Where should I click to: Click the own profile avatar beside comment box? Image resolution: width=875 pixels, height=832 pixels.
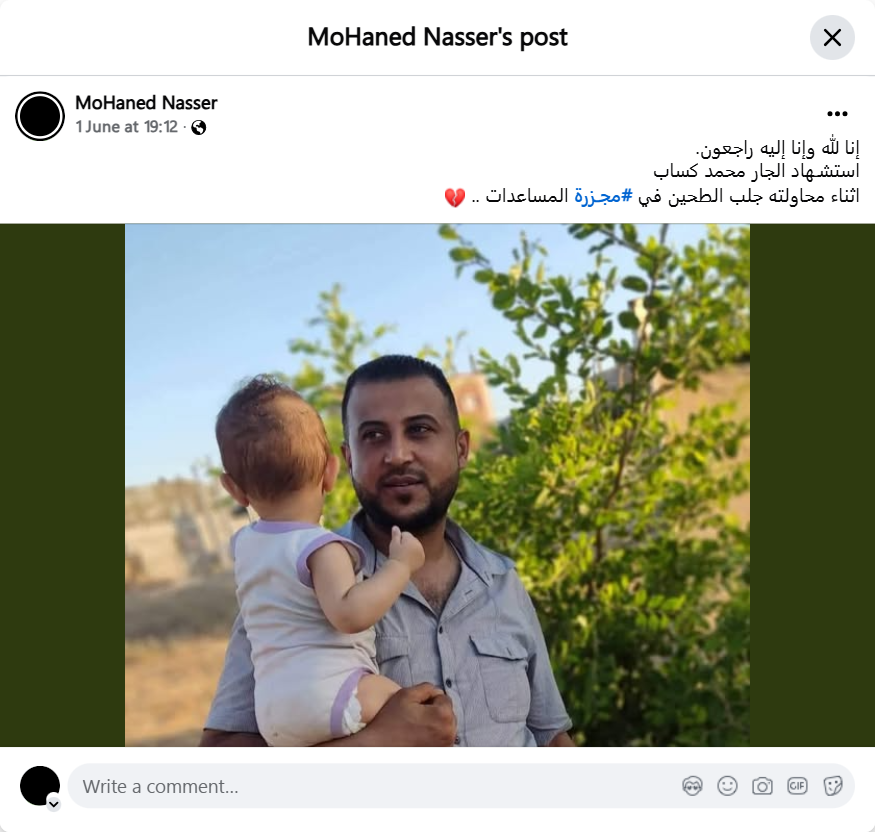40,786
